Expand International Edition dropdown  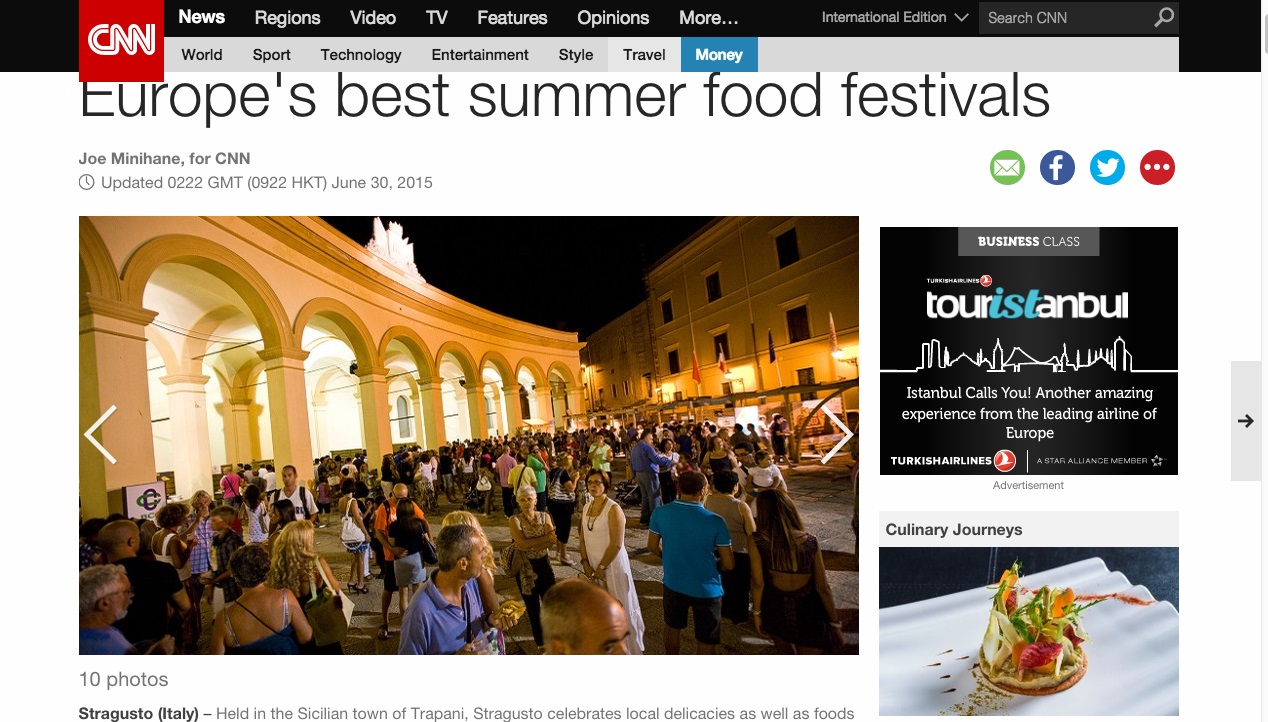click(x=895, y=17)
